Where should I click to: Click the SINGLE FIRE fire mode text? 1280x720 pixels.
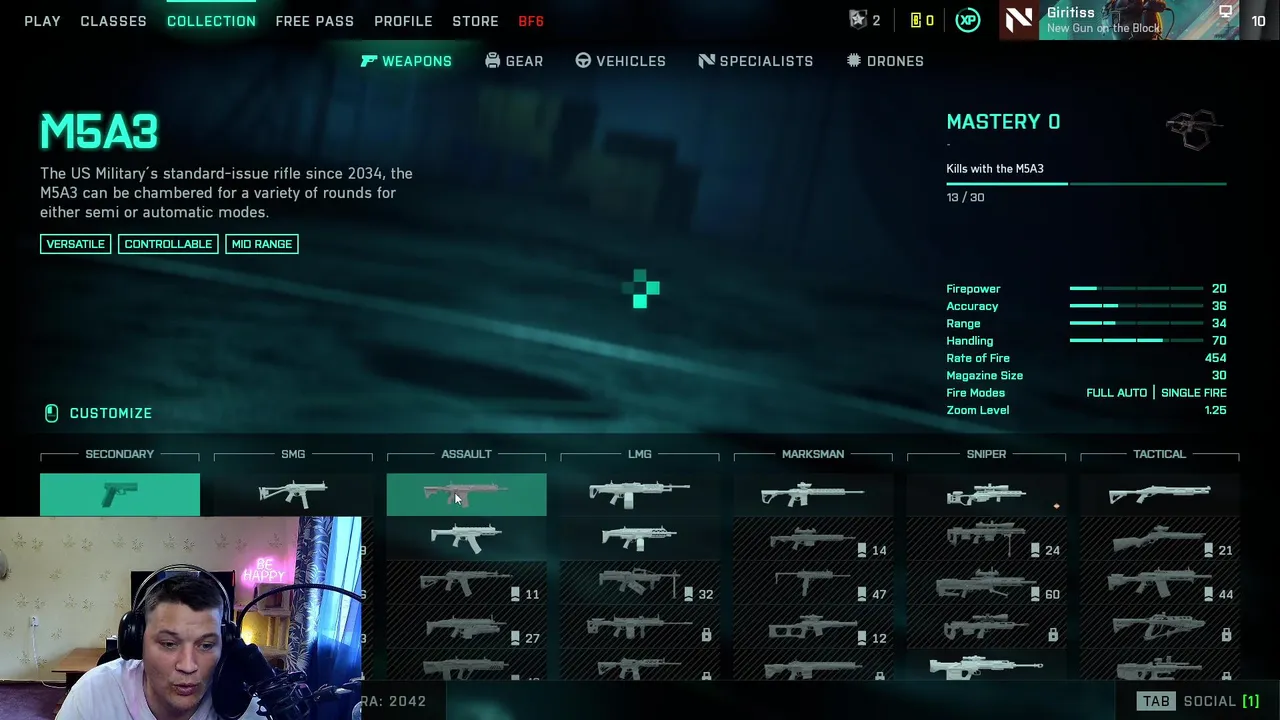click(x=1193, y=393)
